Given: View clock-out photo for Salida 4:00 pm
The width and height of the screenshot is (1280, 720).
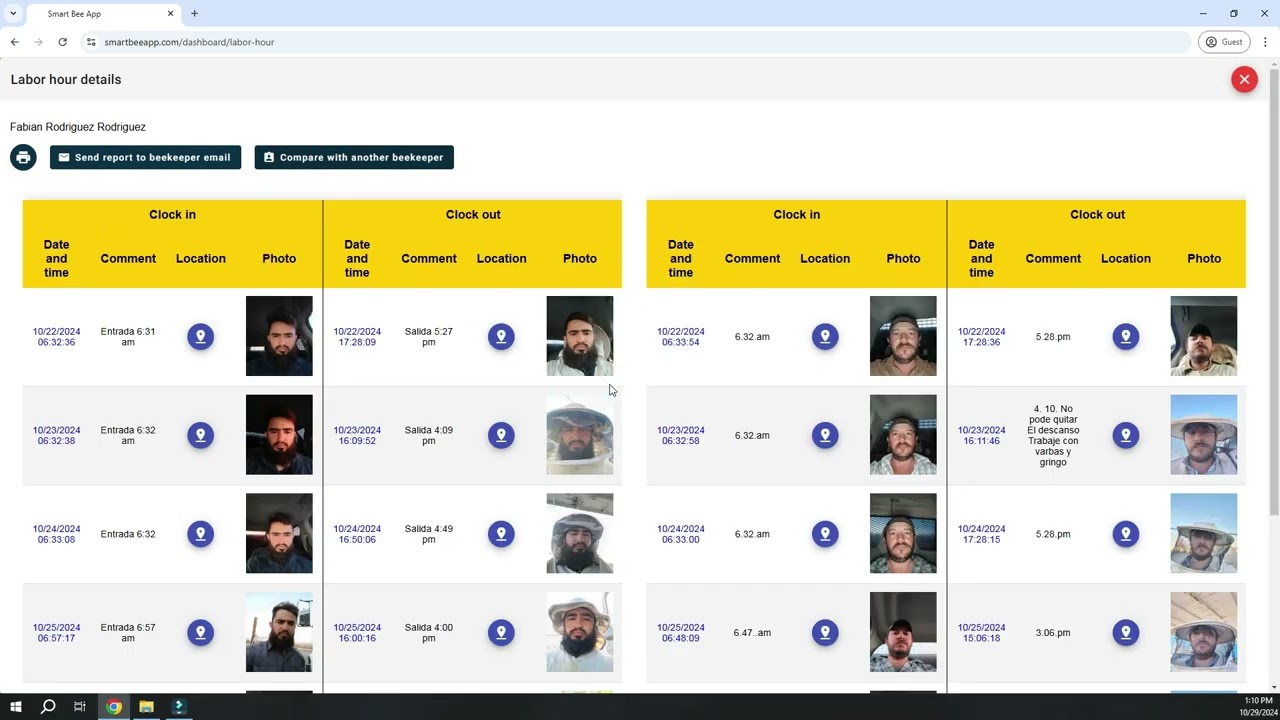Looking at the screenshot, I should (x=580, y=632).
